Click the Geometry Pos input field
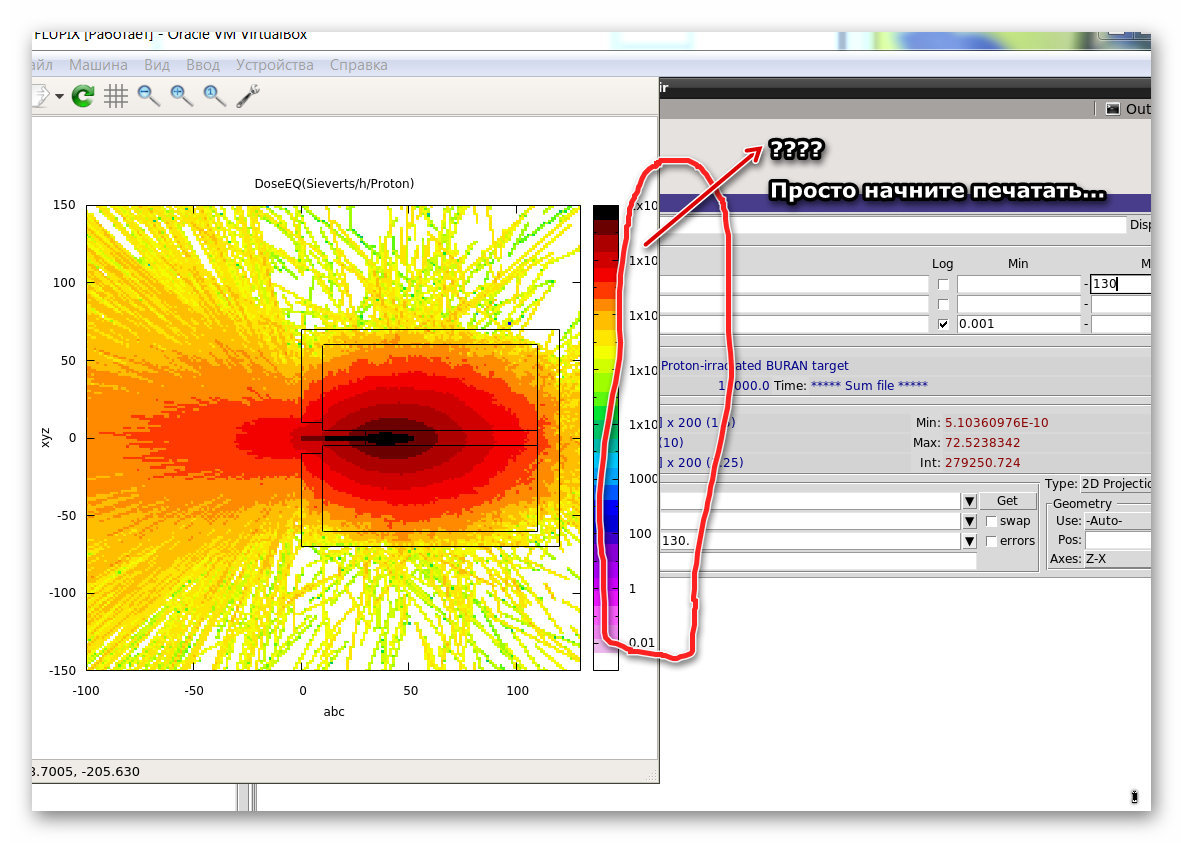Viewport: 1183px width, 843px height. point(1118,540)
